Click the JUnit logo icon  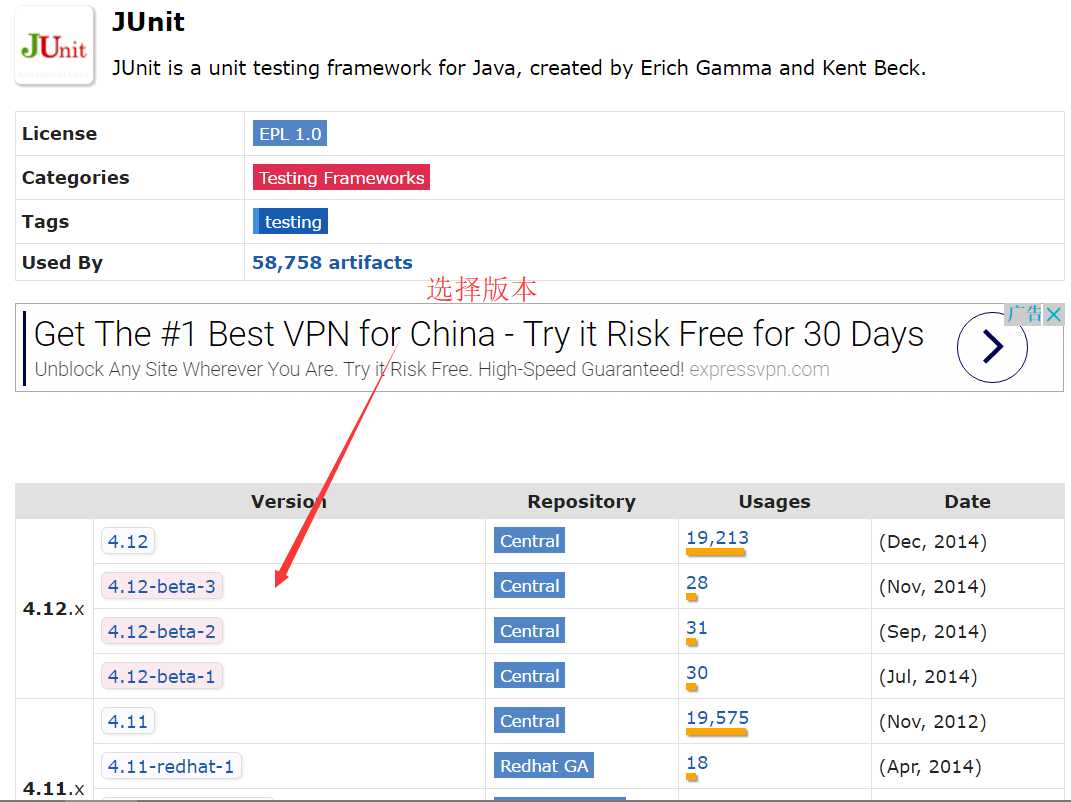coord(55,46)
